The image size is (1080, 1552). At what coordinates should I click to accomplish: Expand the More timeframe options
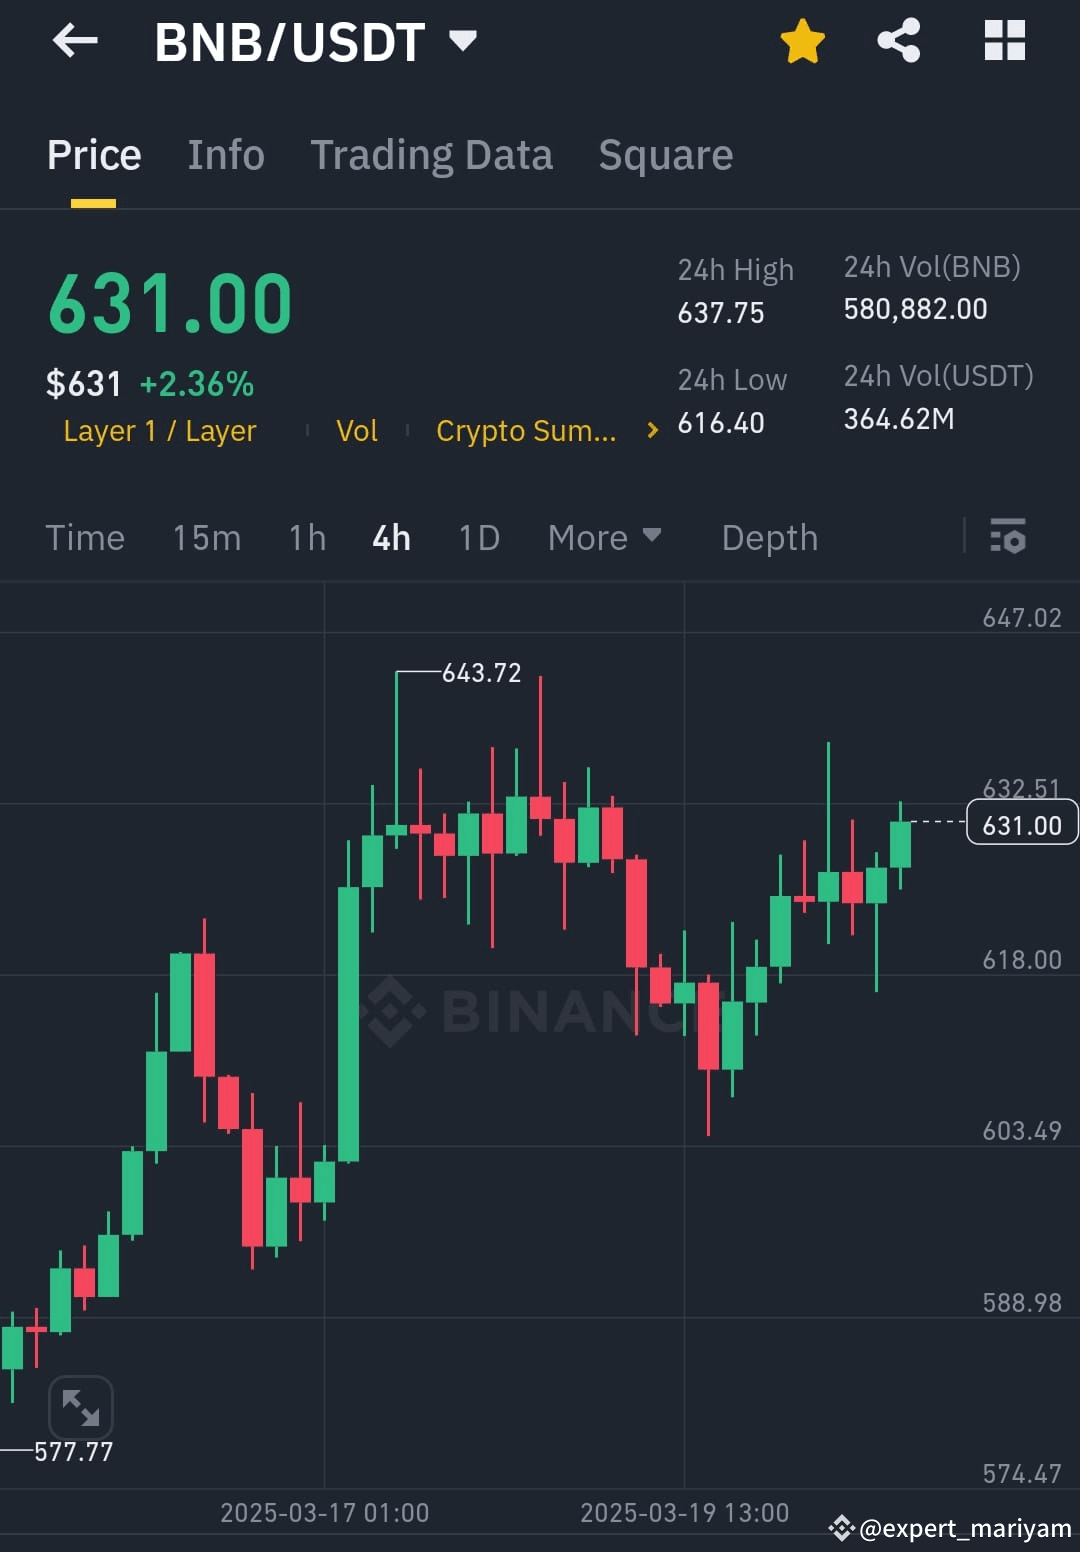click(x=604, y=537)
